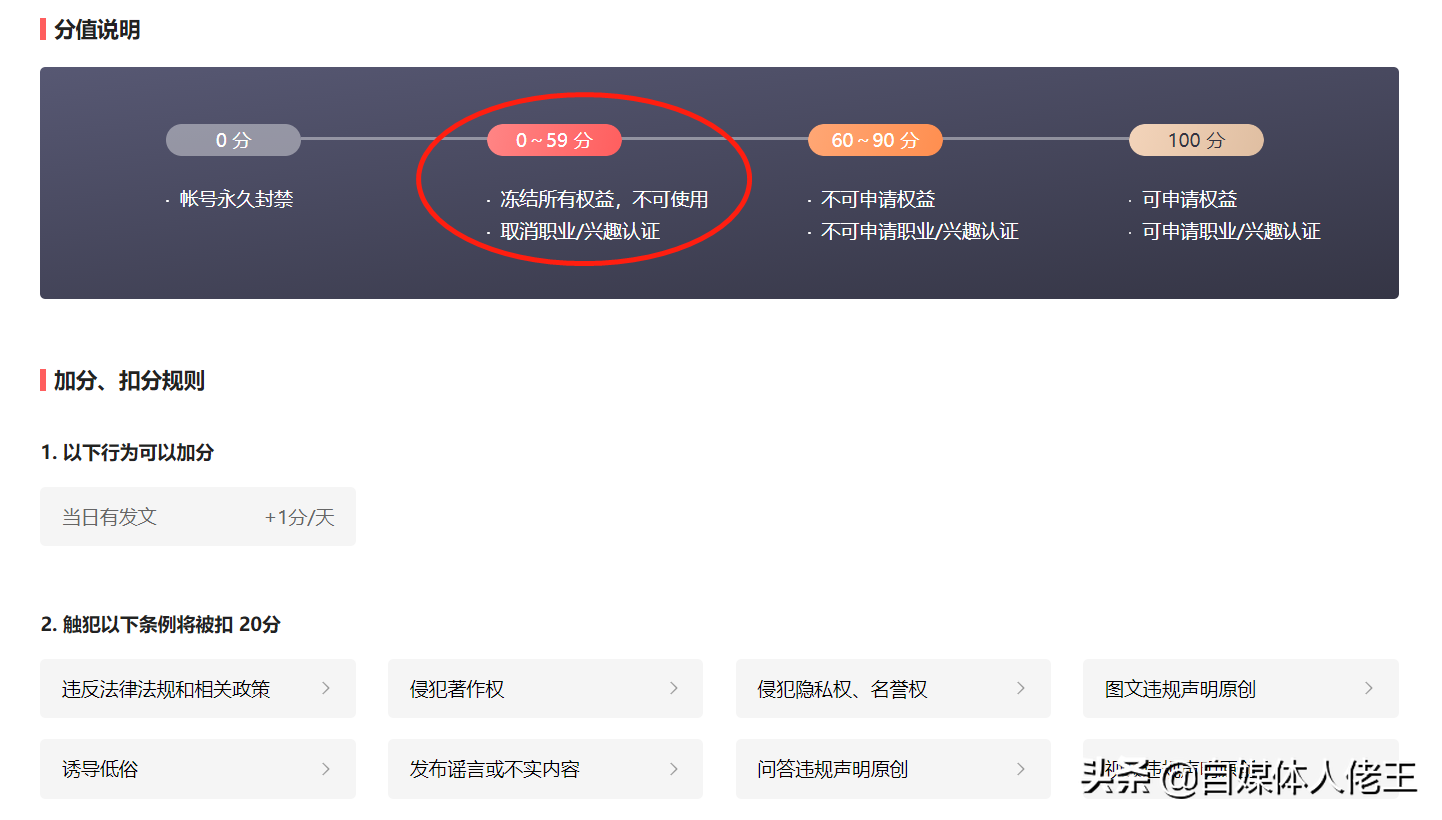Viewport: 1442px width, 820px height.
Task: Click the 当日有发文 +1分/天 bonus card
Action: (x=197, y=517)
